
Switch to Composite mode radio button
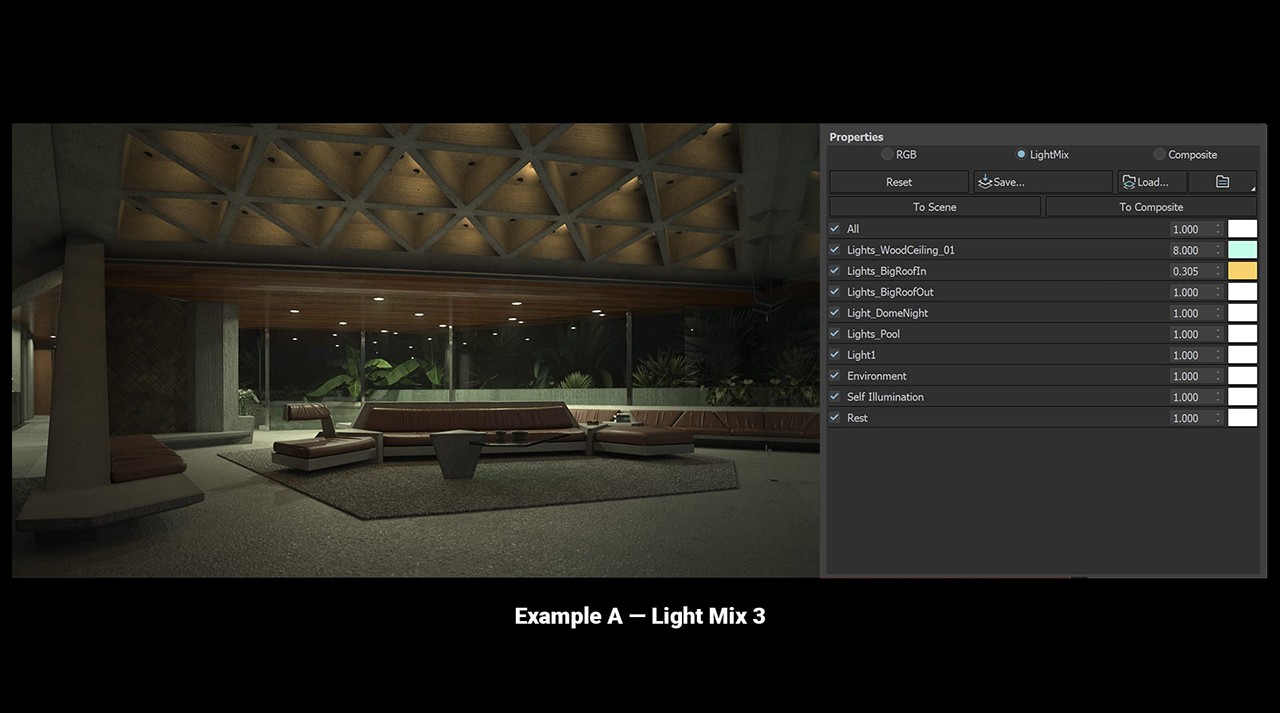pos(1159,154)
